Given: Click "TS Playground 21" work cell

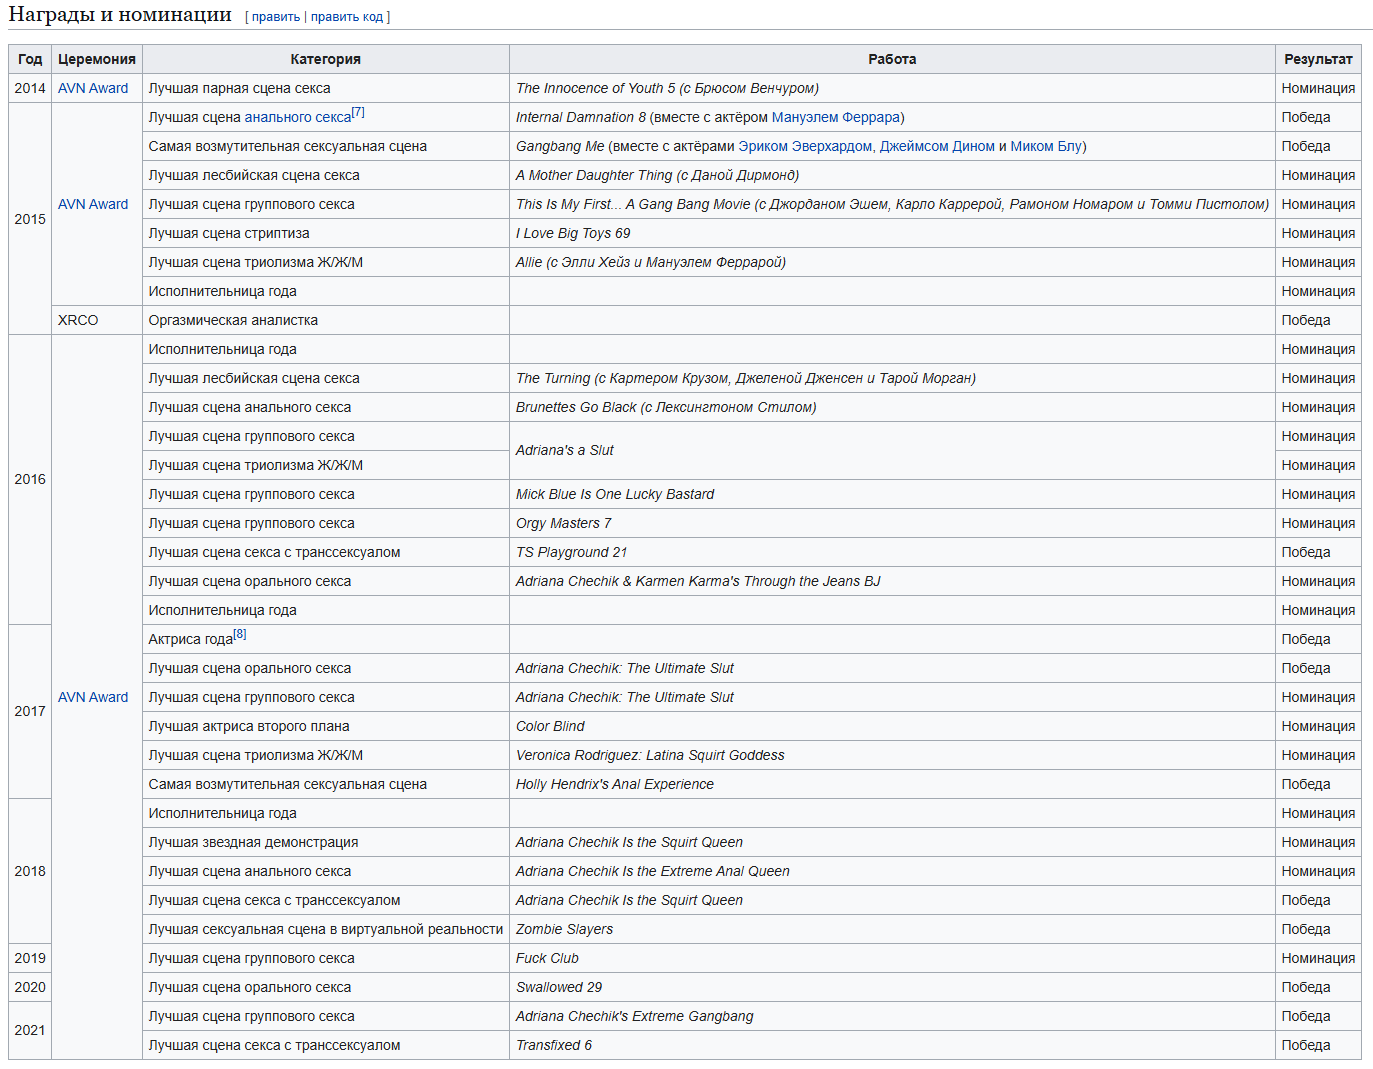Looking at the screenshot, I should (892, 552).
